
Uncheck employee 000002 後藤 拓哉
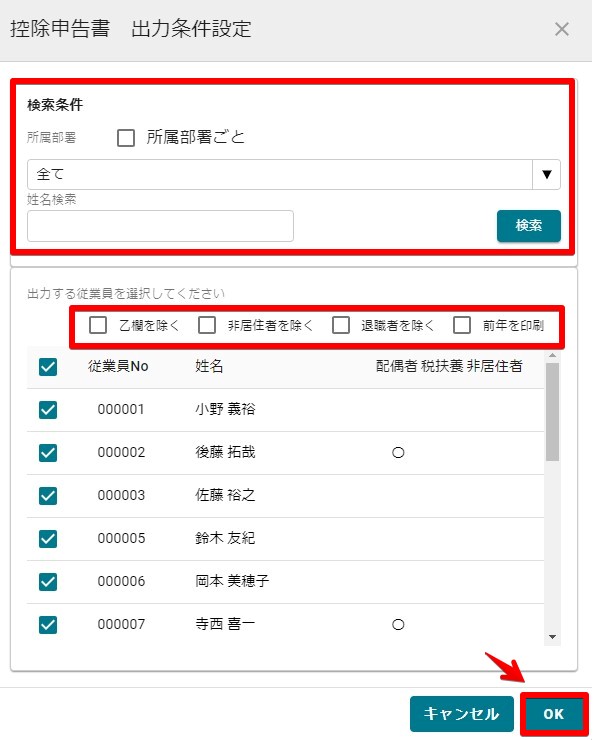point(48,453)
